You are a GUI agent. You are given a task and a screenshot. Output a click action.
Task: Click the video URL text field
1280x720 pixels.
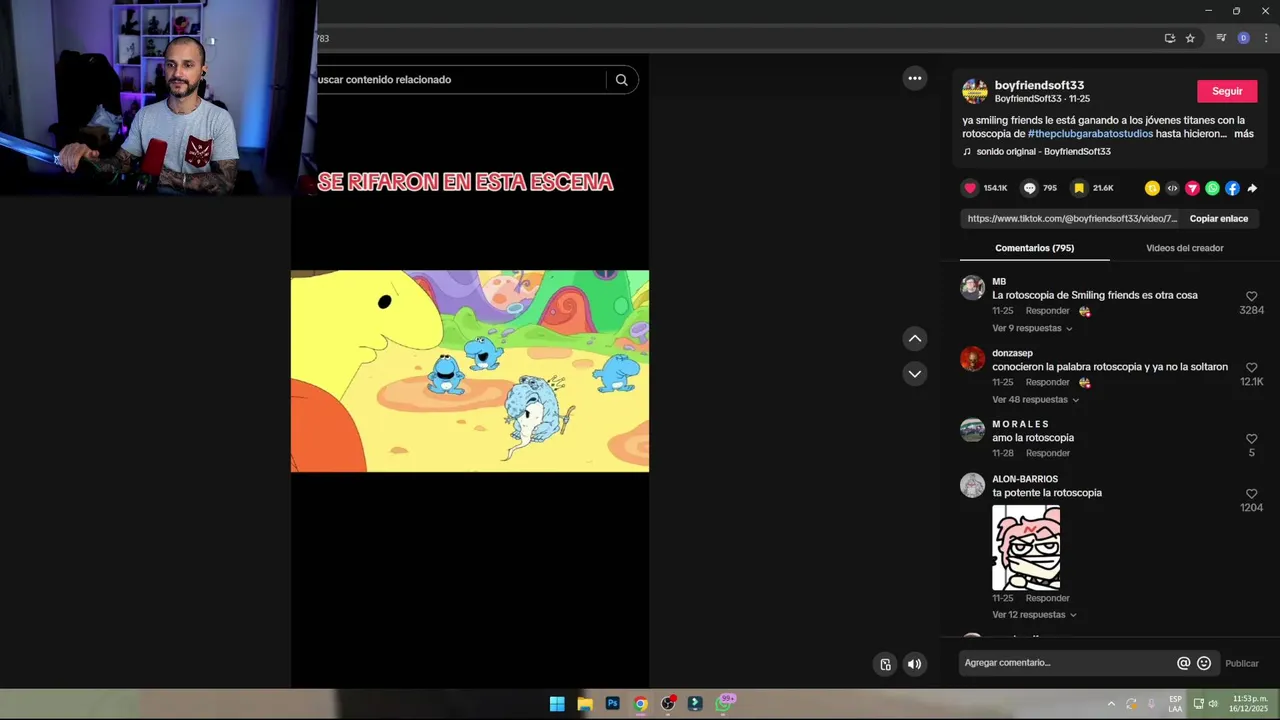[x=1072, y=218]
